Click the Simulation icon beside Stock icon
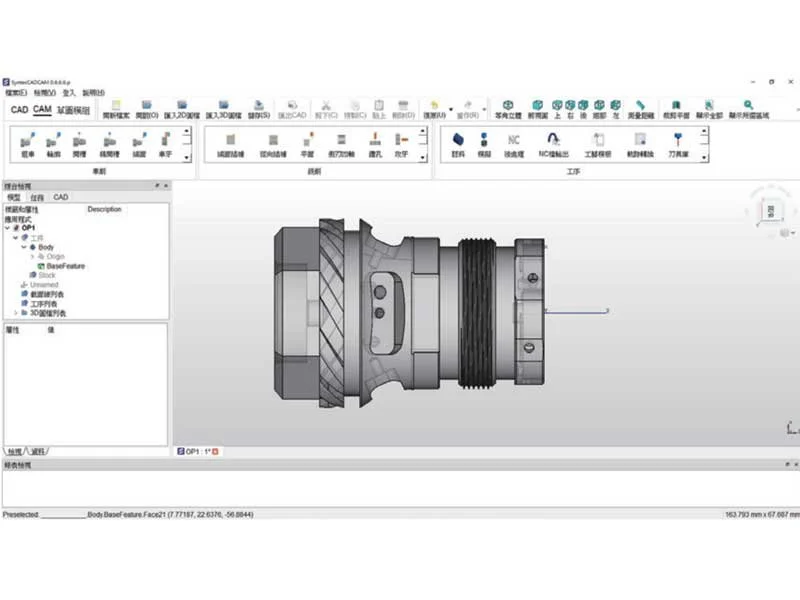The image size is (800, 600). click(x=484, y=139)
